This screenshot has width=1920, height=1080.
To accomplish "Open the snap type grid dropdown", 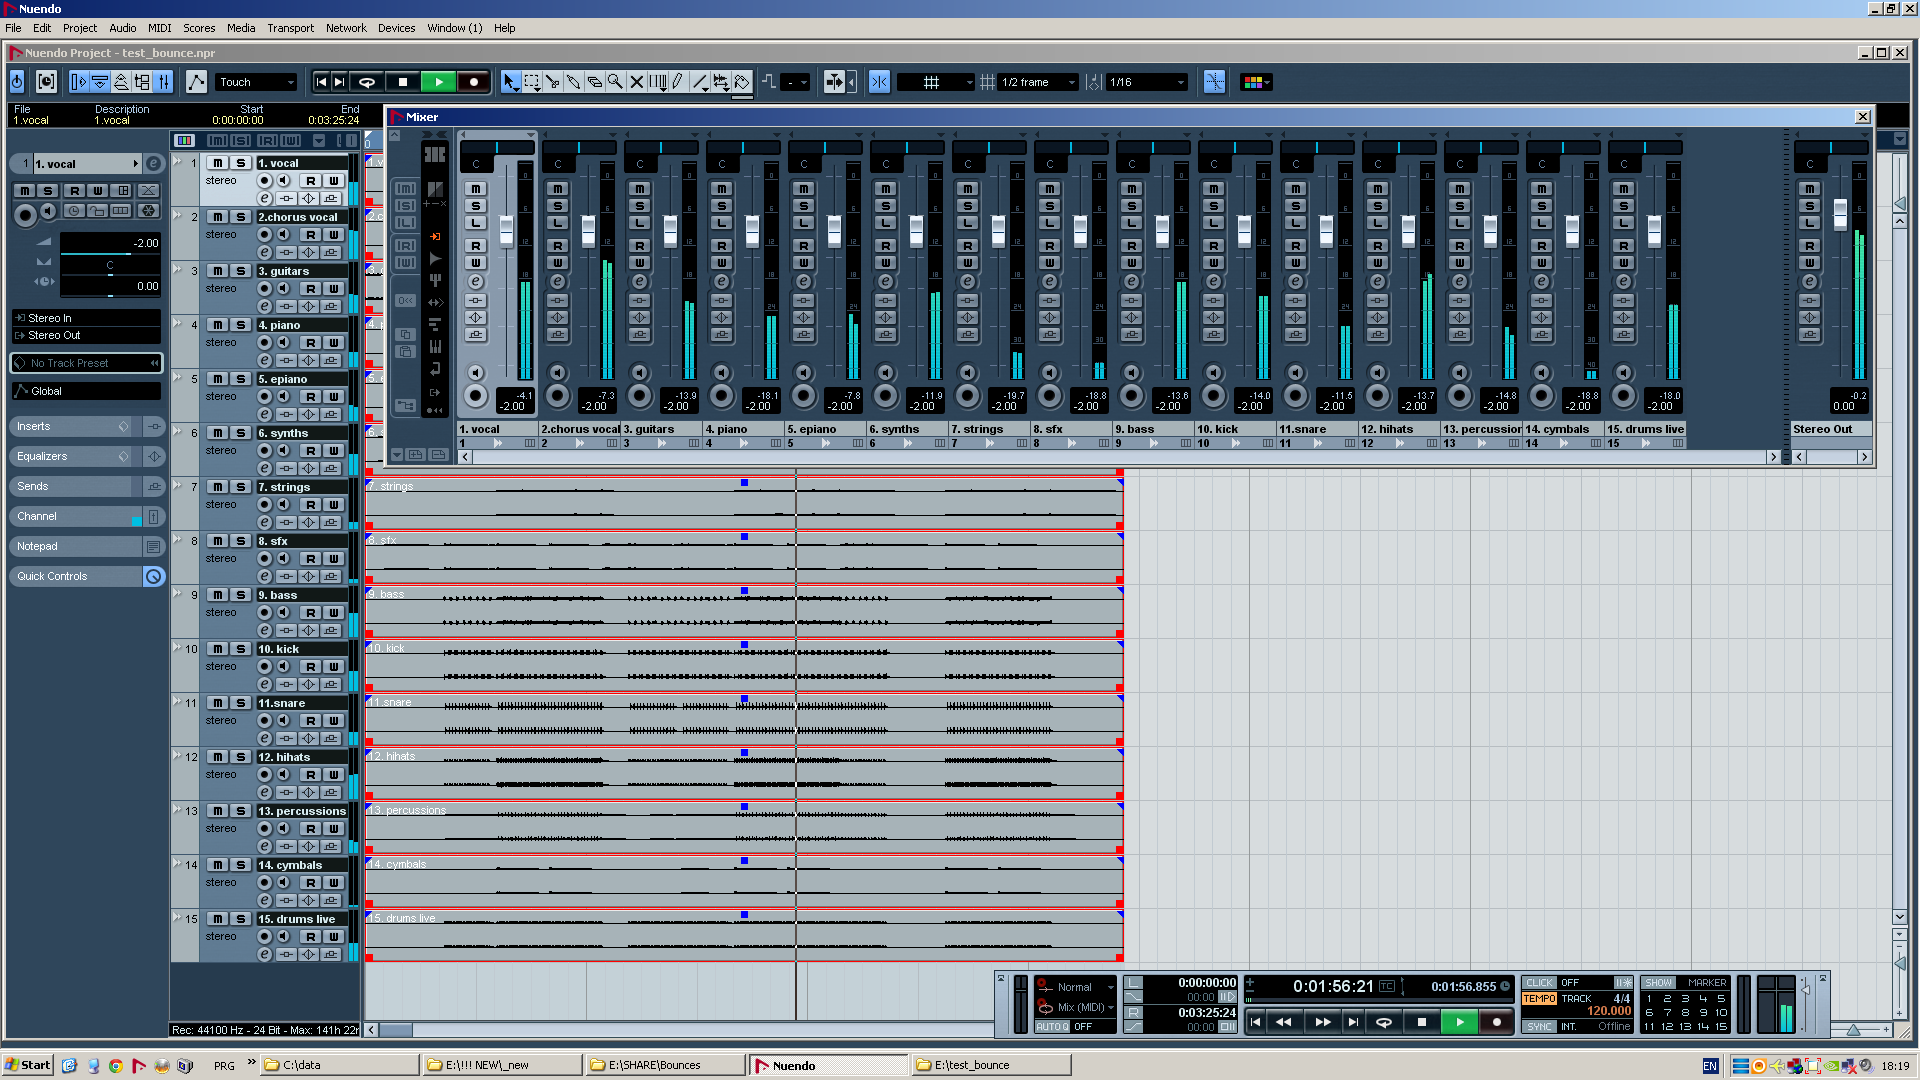I will click(x=935, y=82).
